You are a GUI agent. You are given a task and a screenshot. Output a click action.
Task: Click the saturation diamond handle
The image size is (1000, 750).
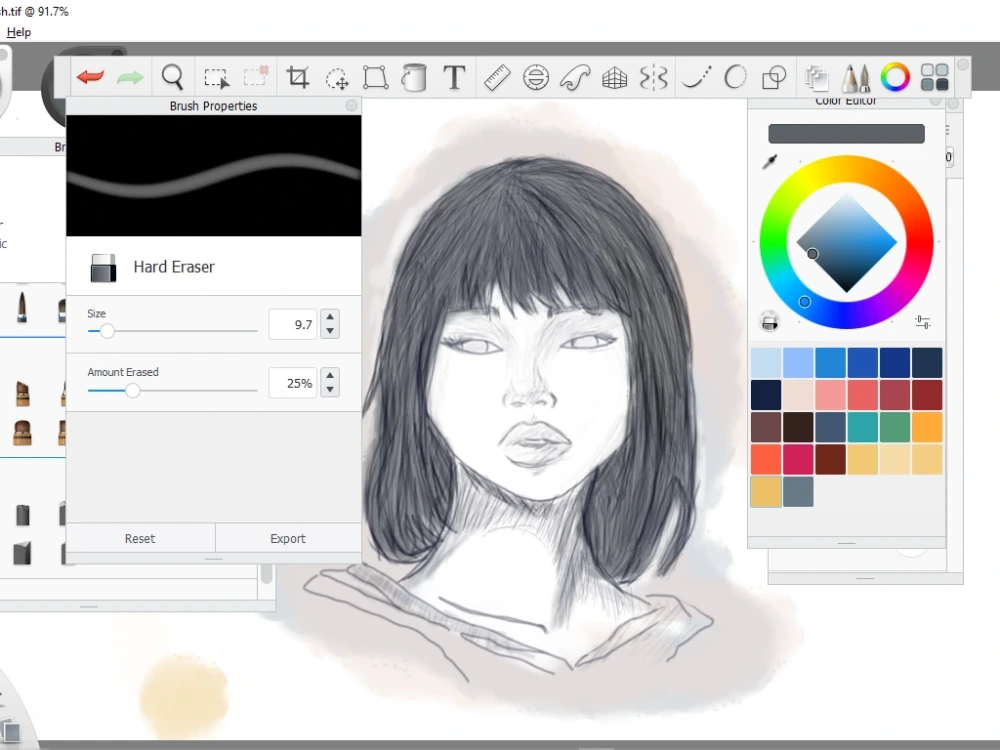coord(812,254)
